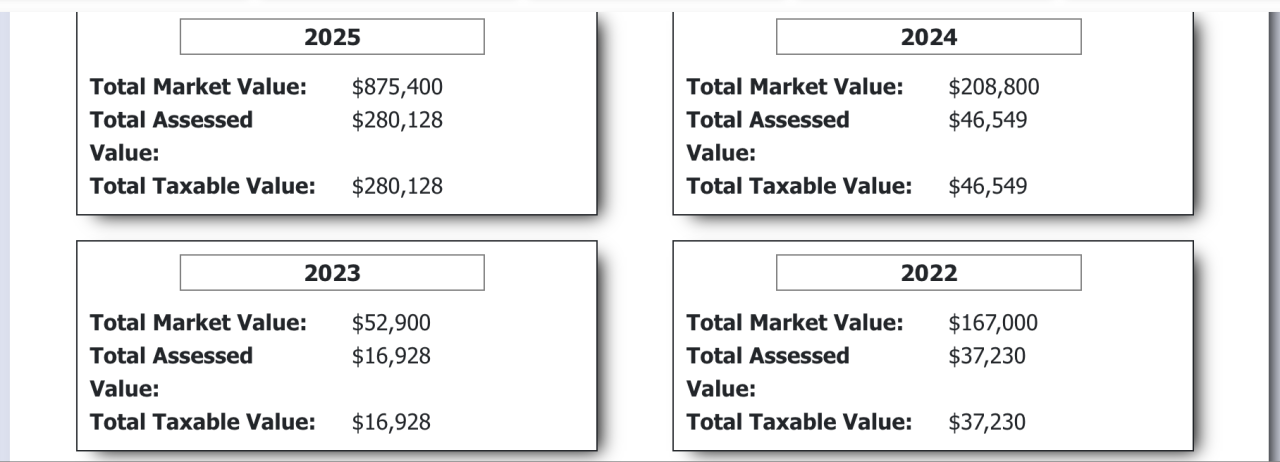Click the 2023 Total Taxable Value amount
The width and height of the screenshot is (1280, 462).
pos(391,422)
